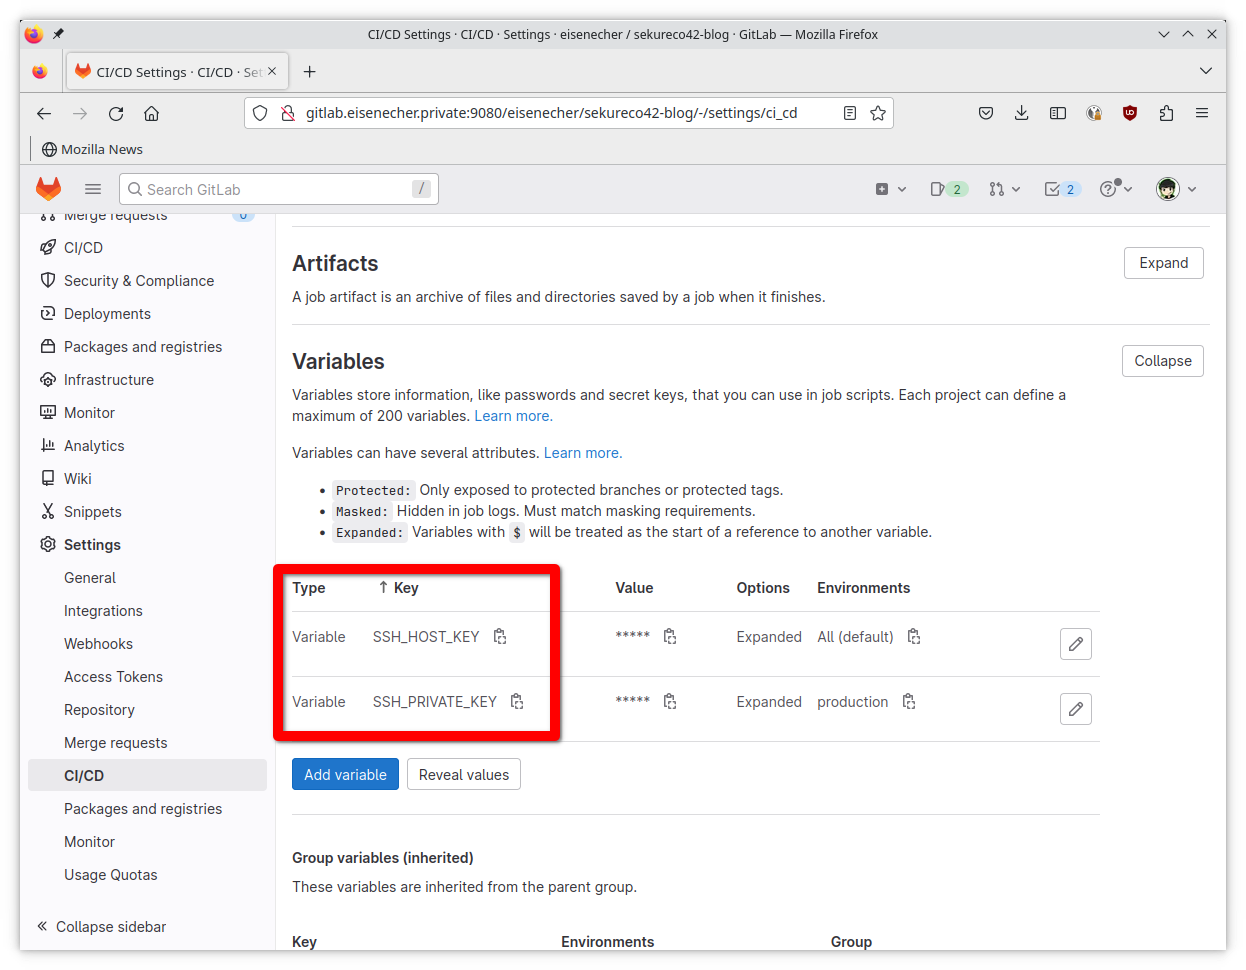Copy the masked value of SSH_HOST_KEY
This screenshot has height=970, width=1246.
point(670,636)
